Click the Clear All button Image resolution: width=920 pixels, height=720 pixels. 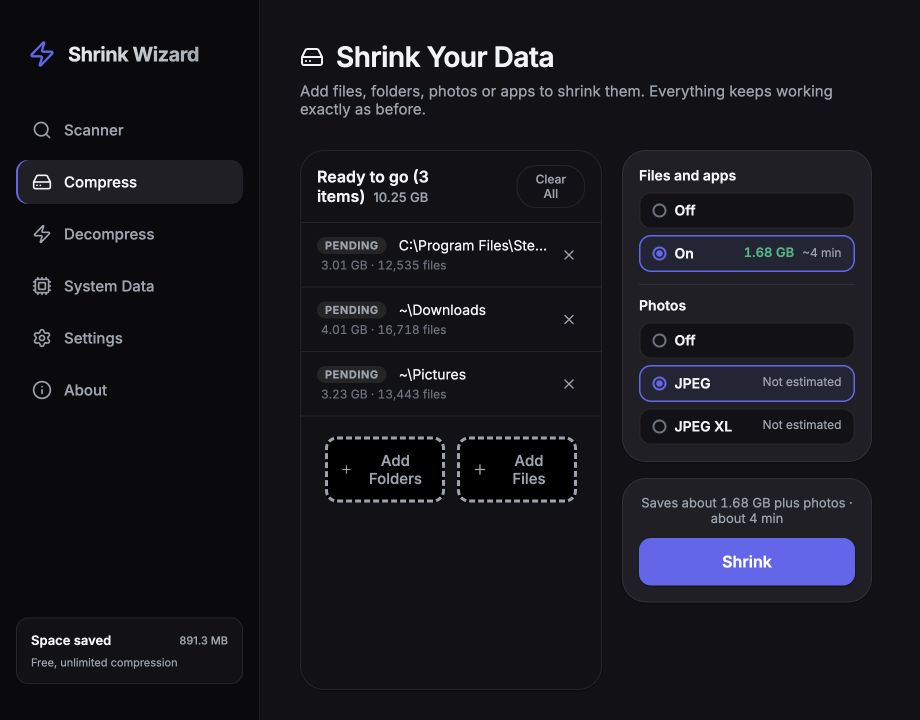550,187
